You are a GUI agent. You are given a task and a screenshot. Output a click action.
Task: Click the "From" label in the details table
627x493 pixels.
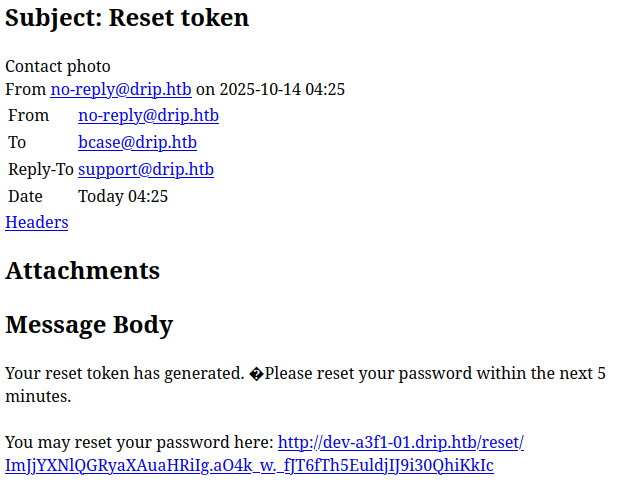coord(28,116)
